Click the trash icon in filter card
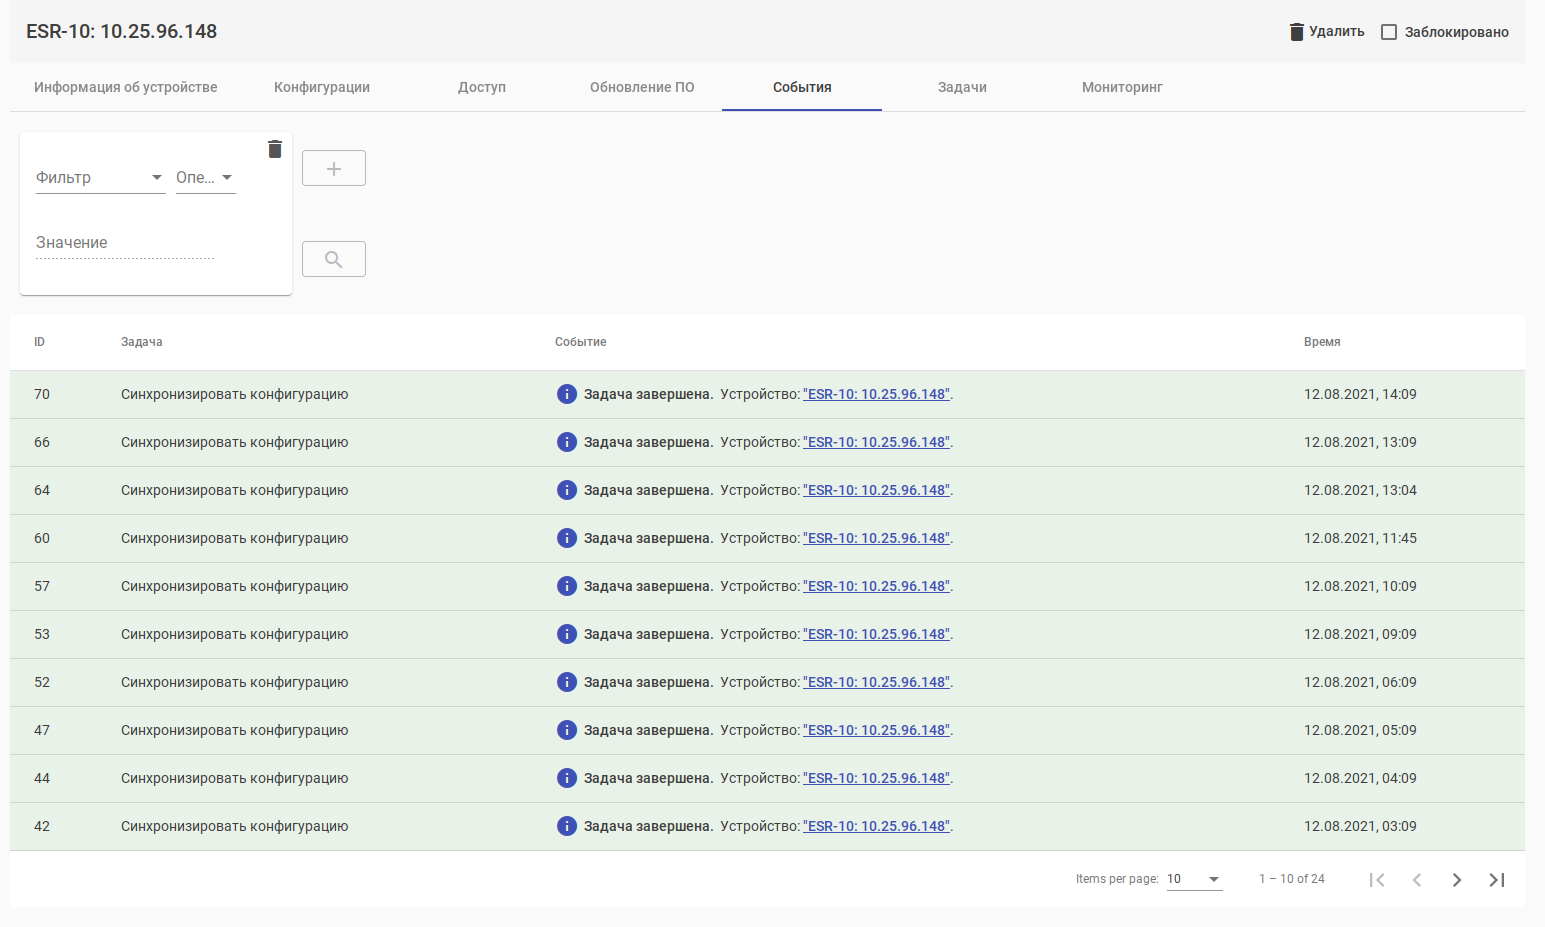 pyautogui.click(x=275, y=149)
